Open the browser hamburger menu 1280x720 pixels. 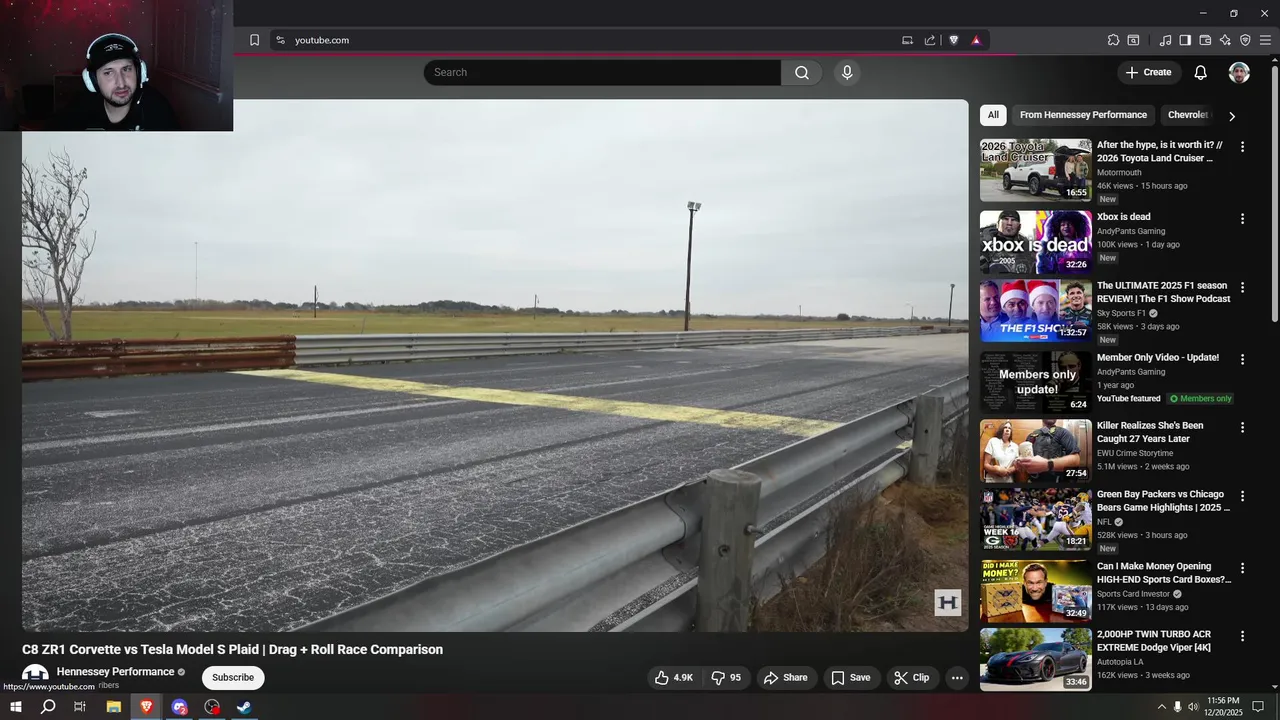coord(1265,40)
